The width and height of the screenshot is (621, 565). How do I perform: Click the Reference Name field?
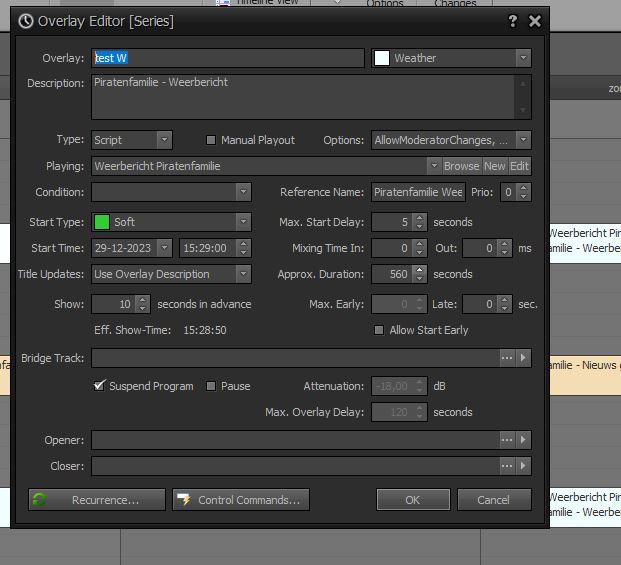(x=418, y=192)
